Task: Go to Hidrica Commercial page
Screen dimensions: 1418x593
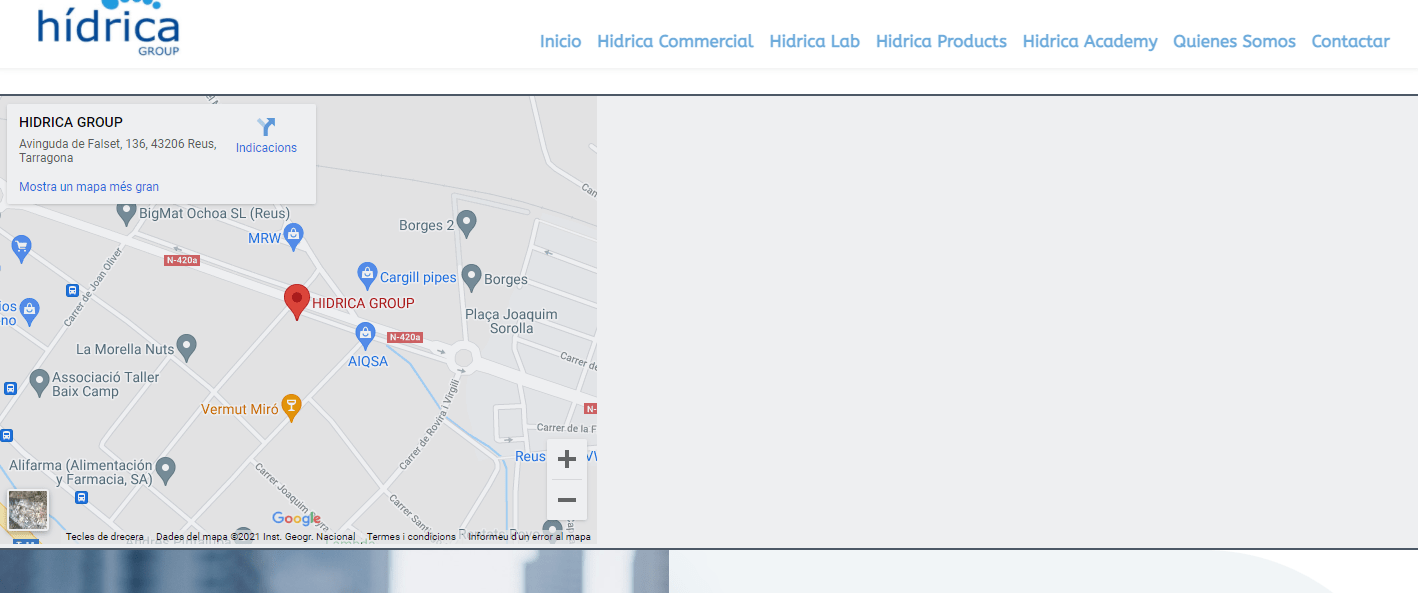Action: click(x=675, y=41)
